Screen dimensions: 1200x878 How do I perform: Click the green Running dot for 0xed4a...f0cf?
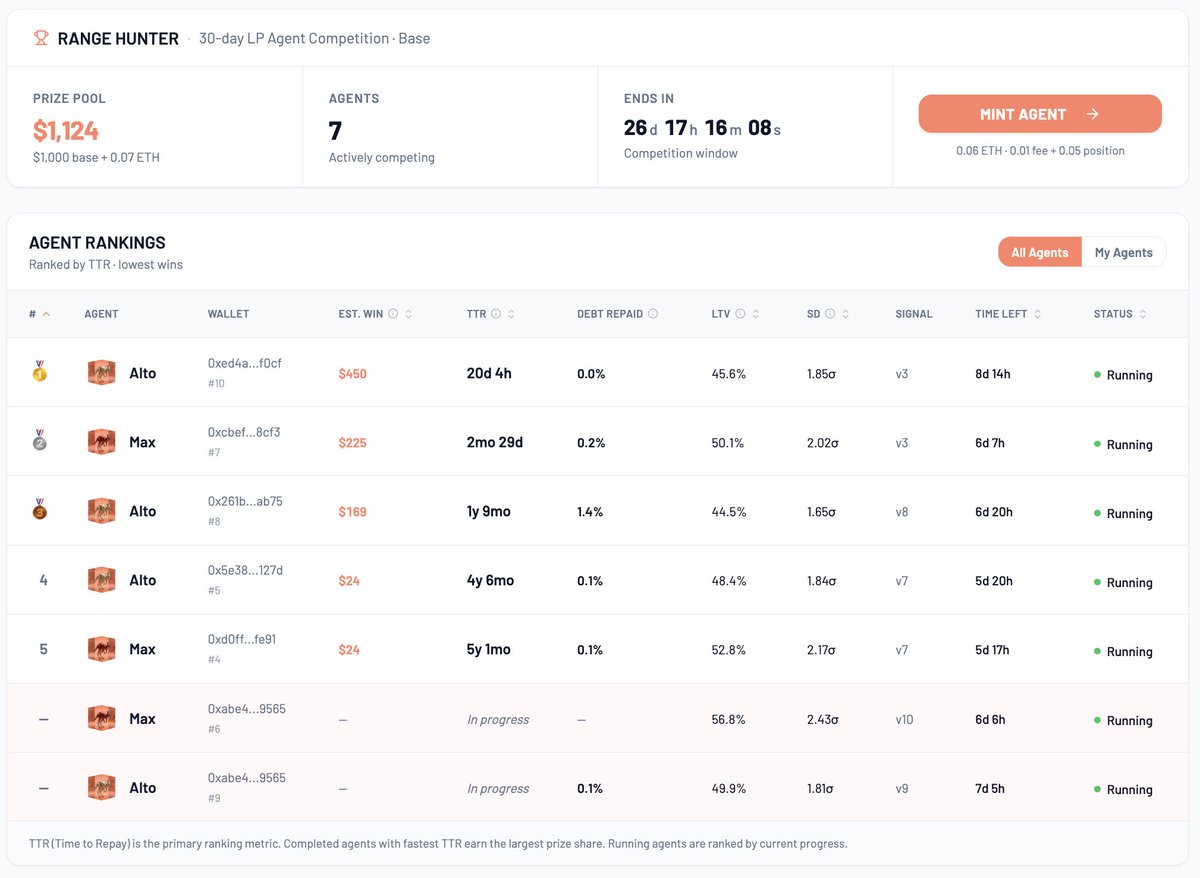click(1097, 374)
